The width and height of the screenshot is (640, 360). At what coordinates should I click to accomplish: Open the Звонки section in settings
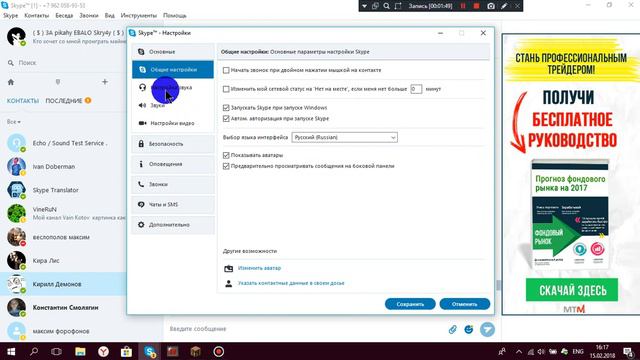coord(173,184)
